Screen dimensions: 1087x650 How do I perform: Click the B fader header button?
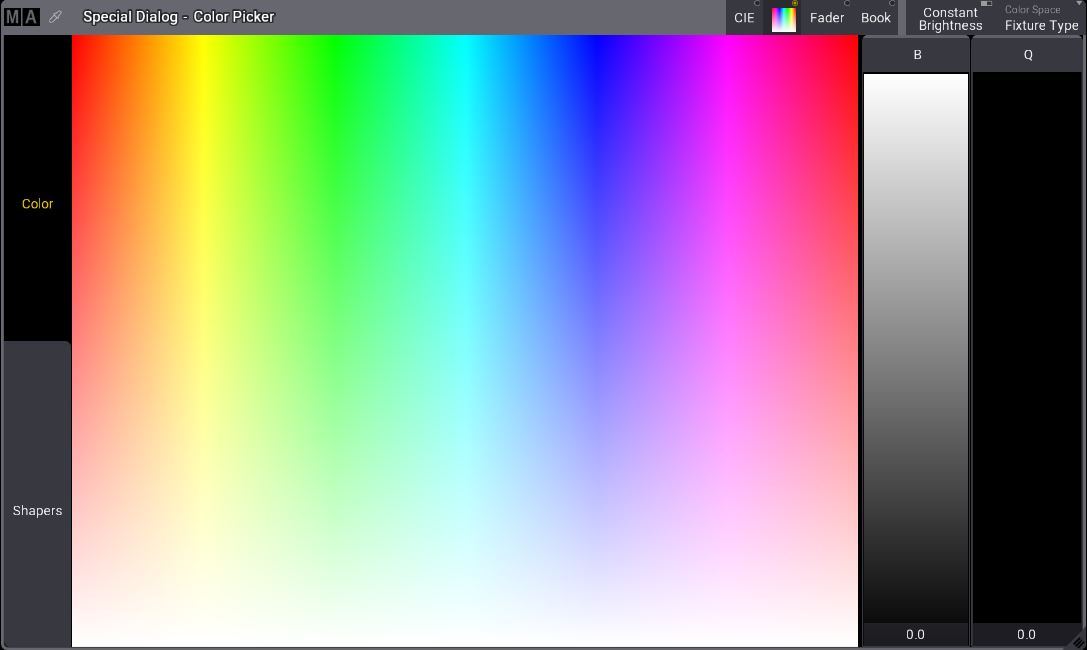click(x=917, y=55)
